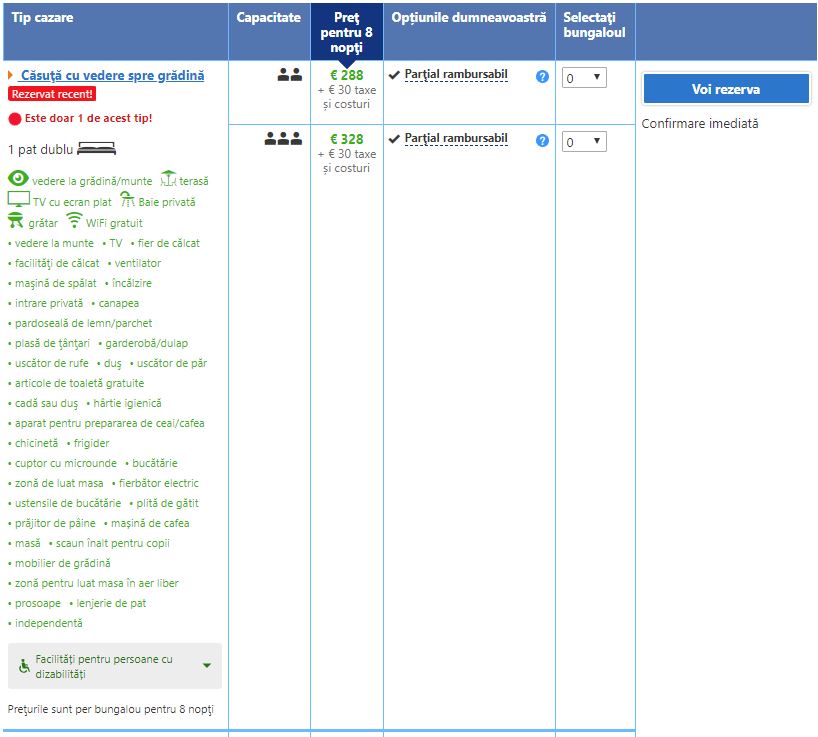The image size is (818, 737).
Task: Click Parțial rambursabil in the €328 row
Action: pos(456,139)
